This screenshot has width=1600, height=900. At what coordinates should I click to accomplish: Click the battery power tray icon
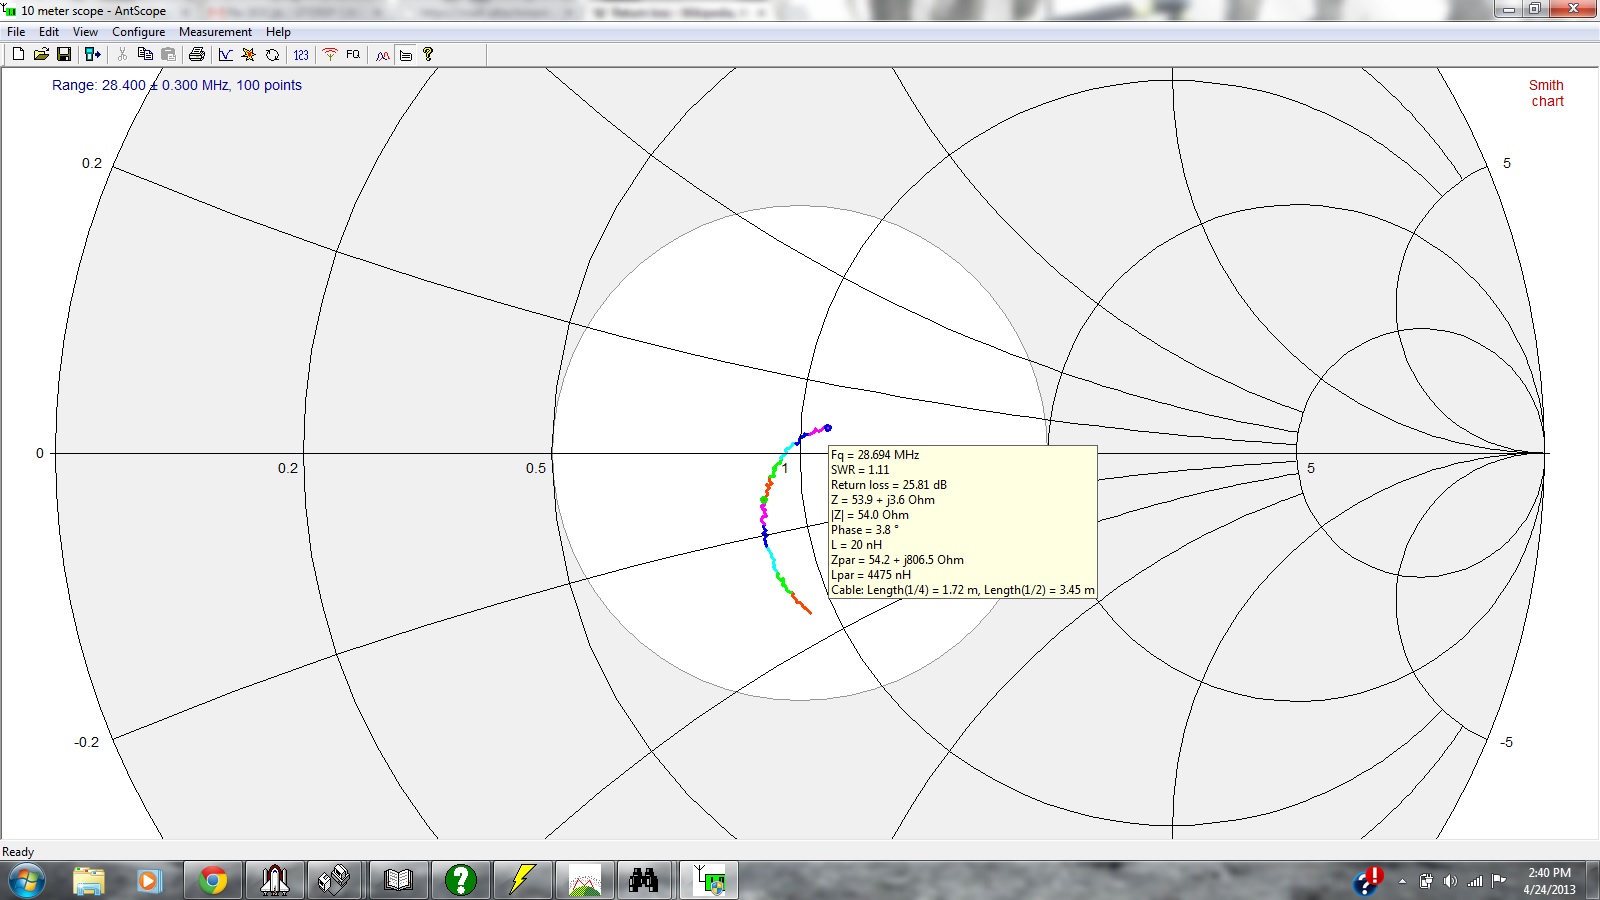click(x=1426, y=881)
